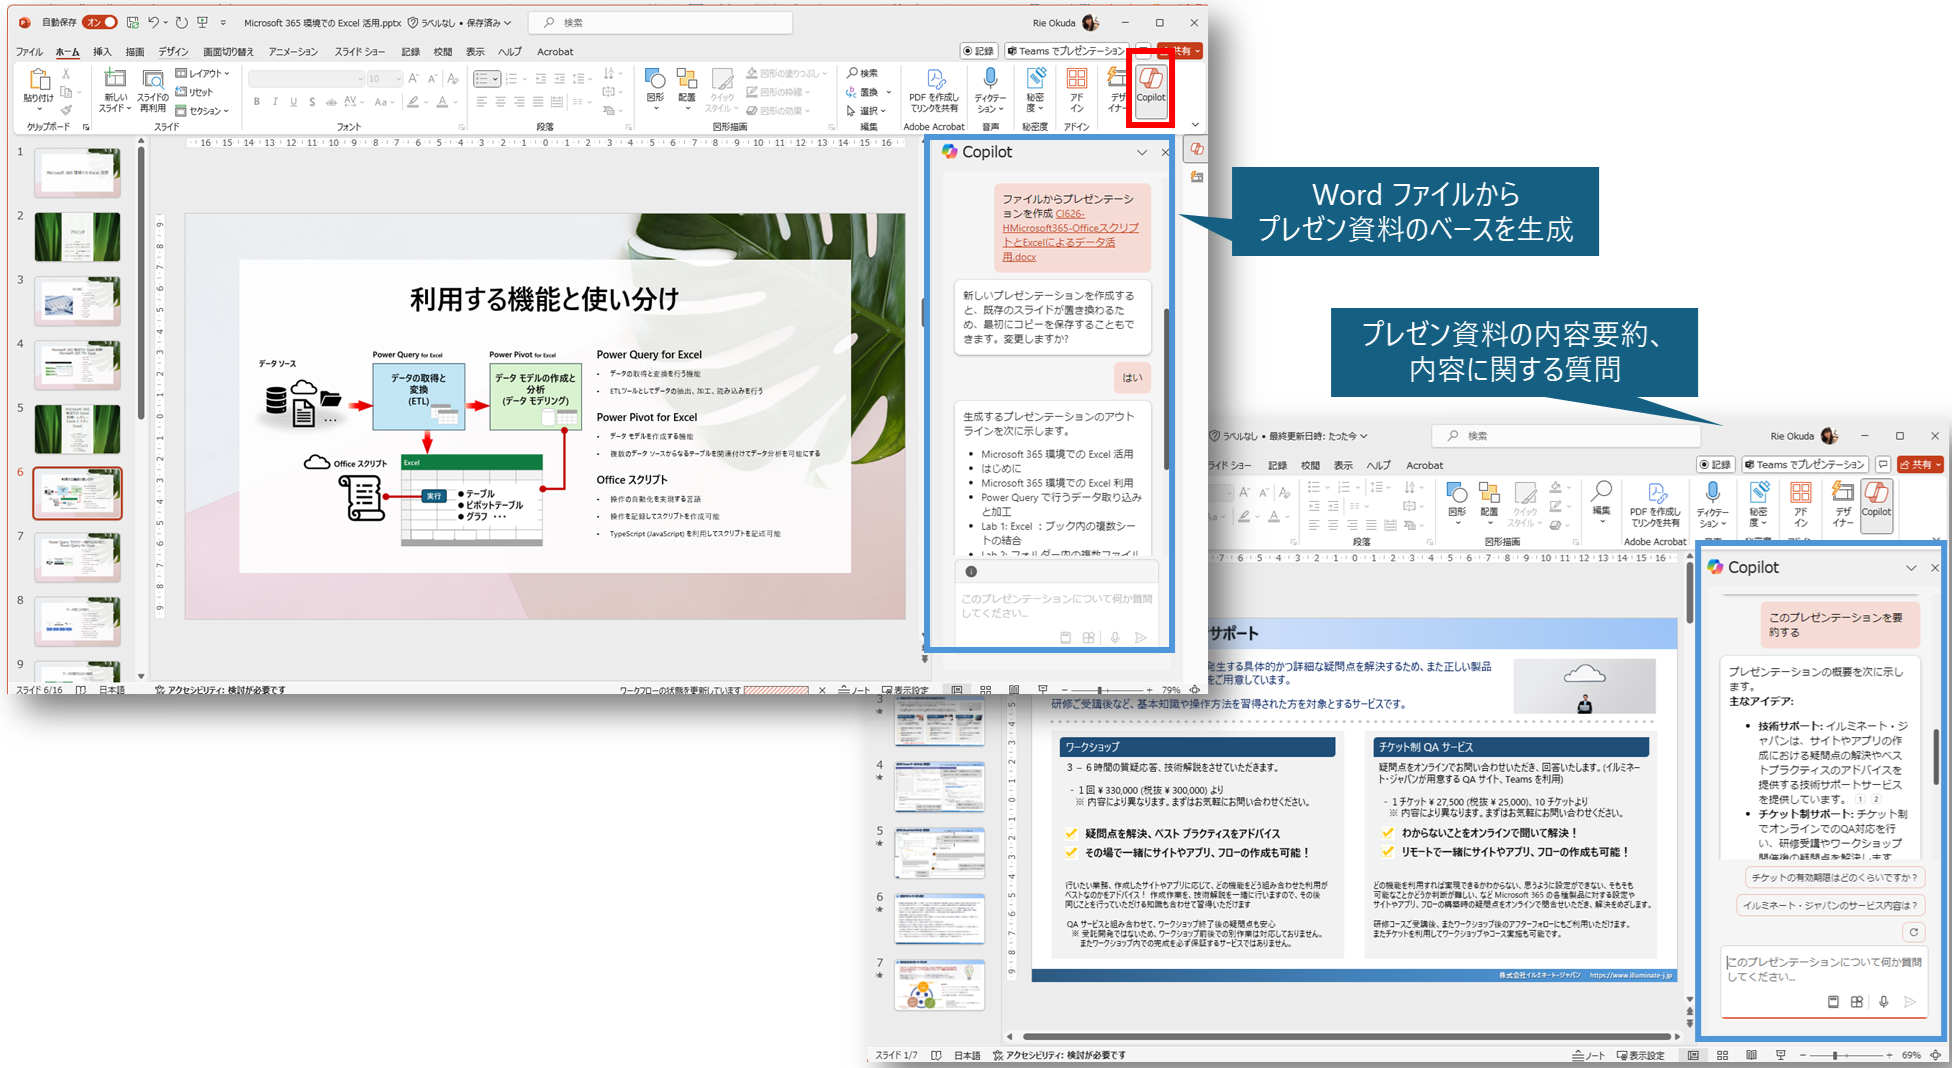The width and height of the screenshot is (1952, 1068).
Task: Open the Transitions (画面切り替え) tab
Action: pos(228,52)
